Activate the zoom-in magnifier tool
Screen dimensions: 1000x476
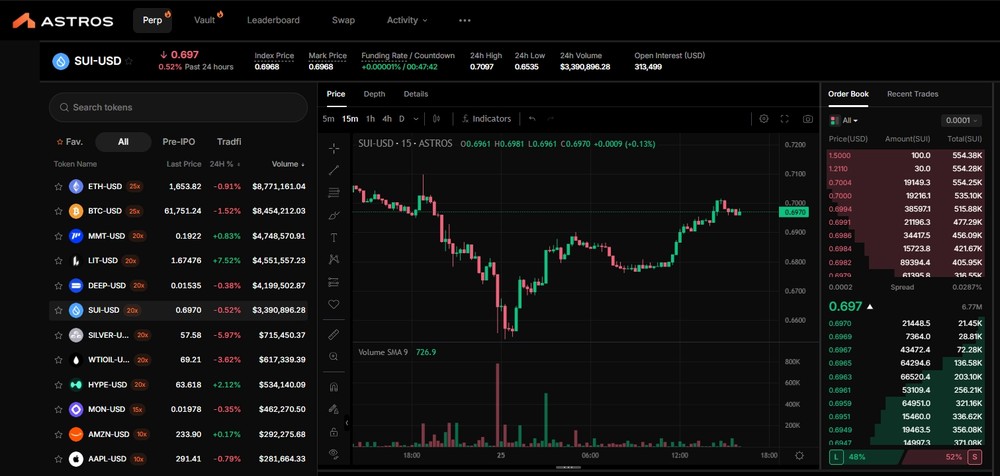pyautogui.click(x=334, y=357)
